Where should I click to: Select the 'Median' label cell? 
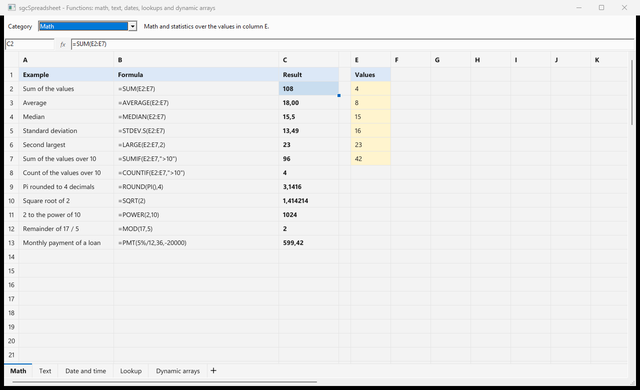(66, 117)
